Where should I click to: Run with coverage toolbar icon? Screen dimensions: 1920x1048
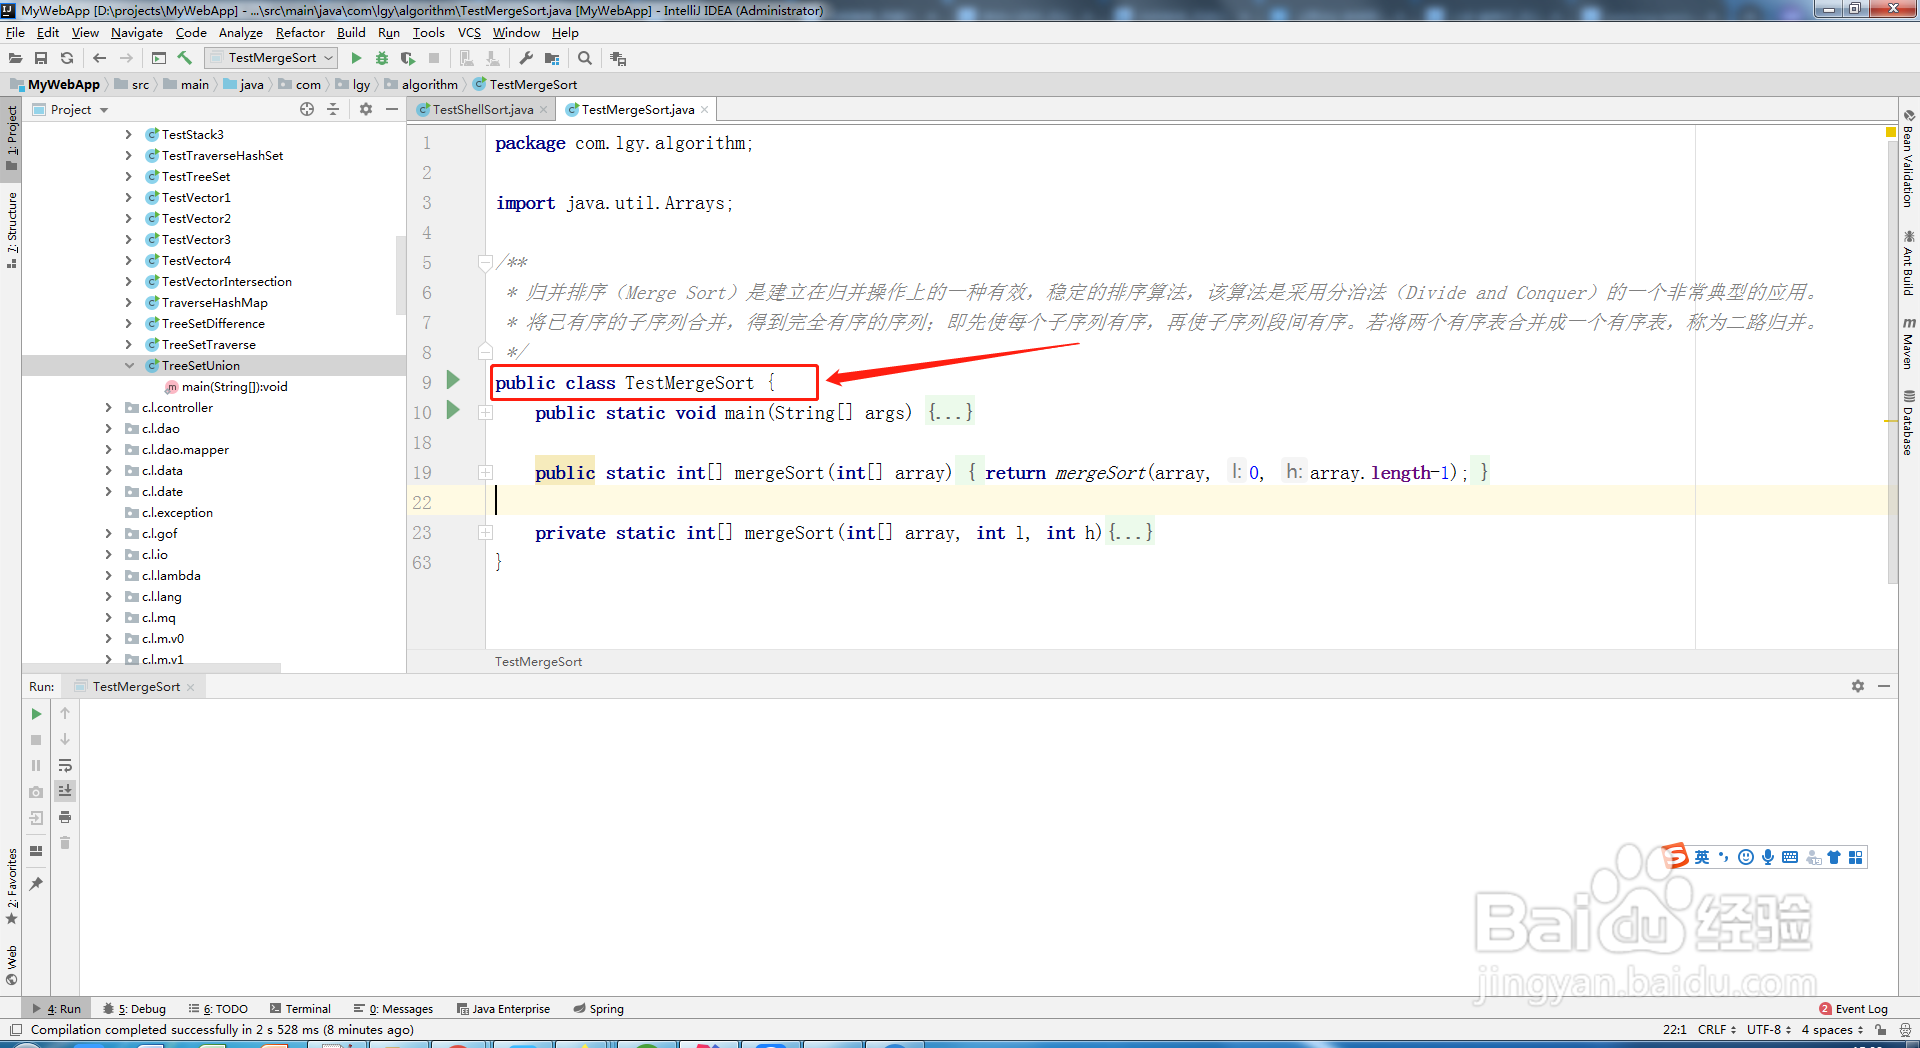tap(407, 59)
